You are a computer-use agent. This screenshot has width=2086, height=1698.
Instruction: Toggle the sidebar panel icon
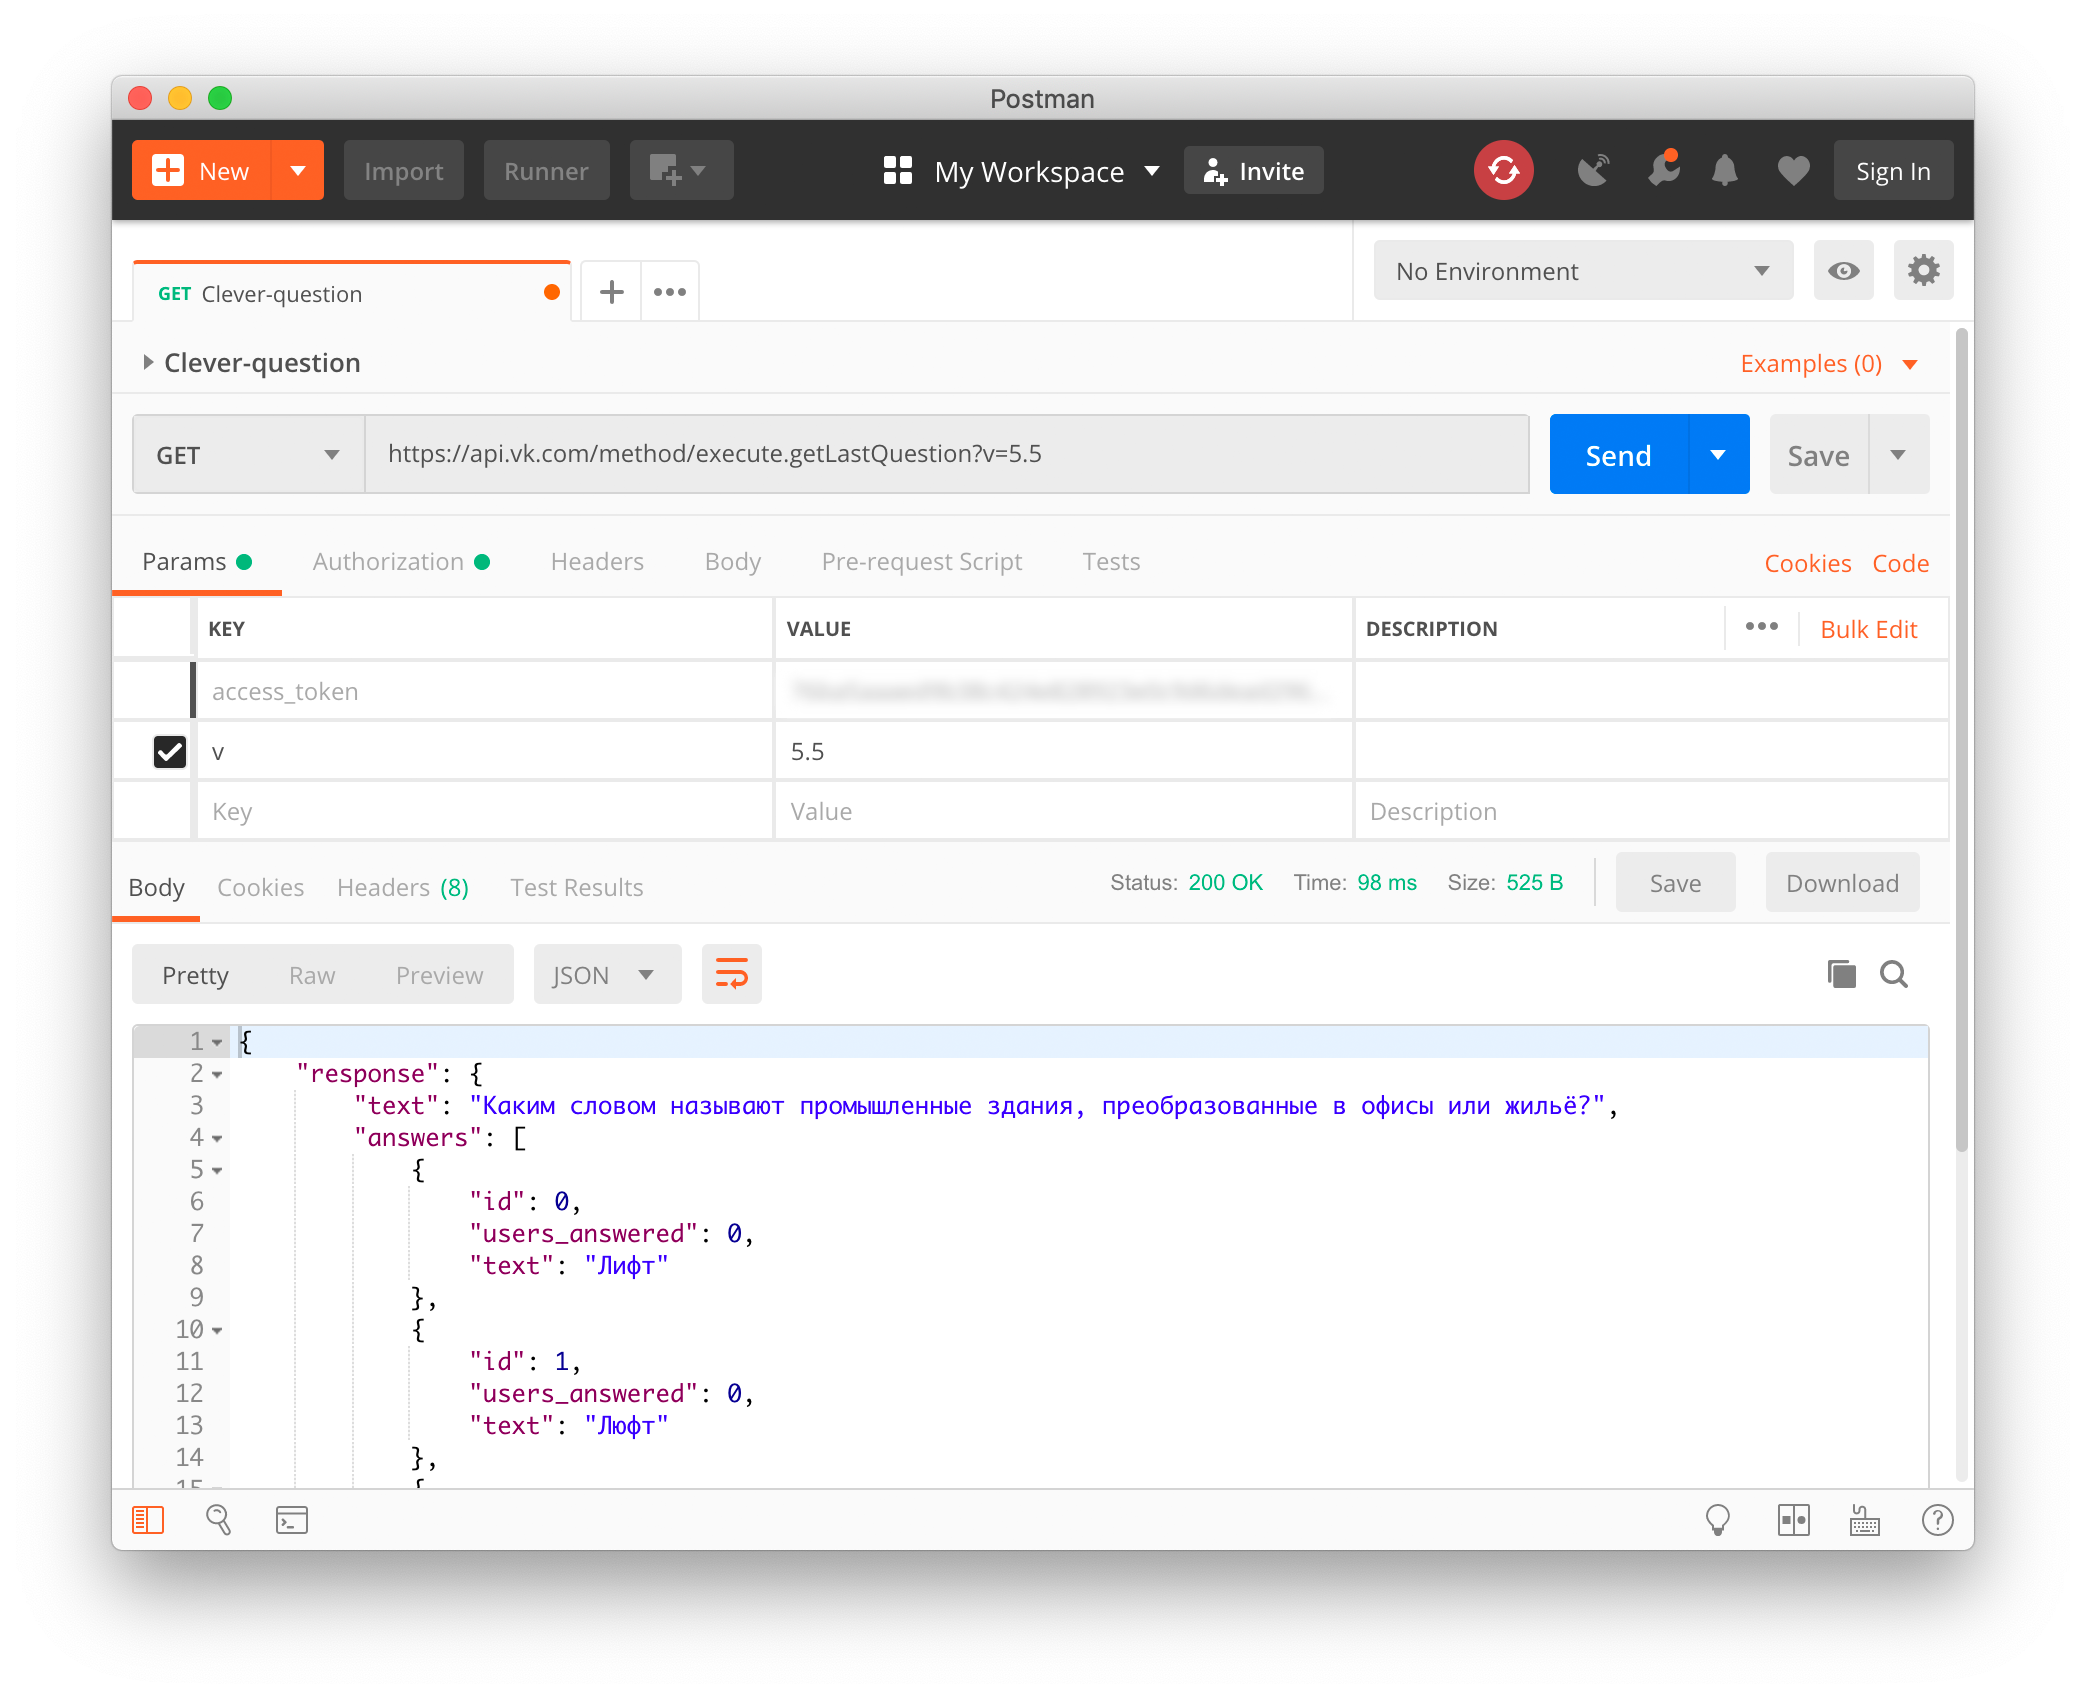click(148, 1520)
